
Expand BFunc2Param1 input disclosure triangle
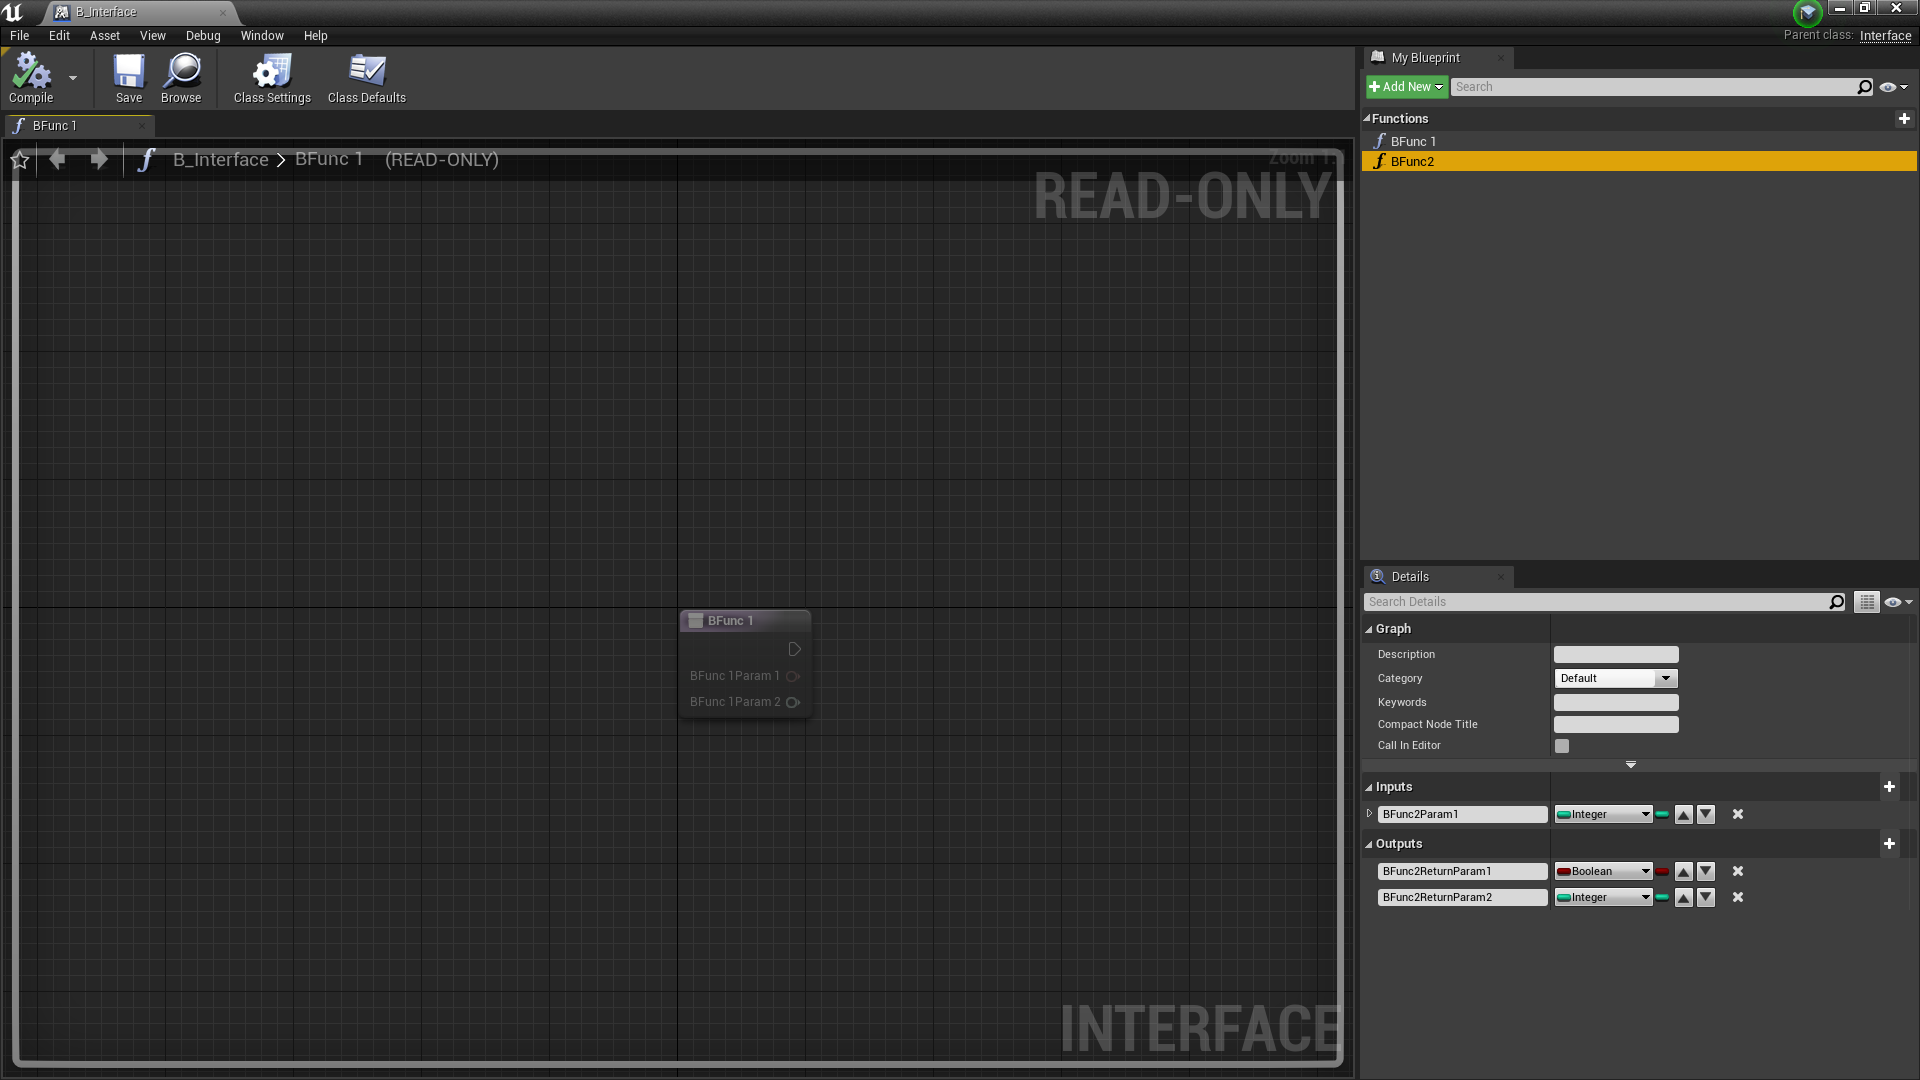1369,814
